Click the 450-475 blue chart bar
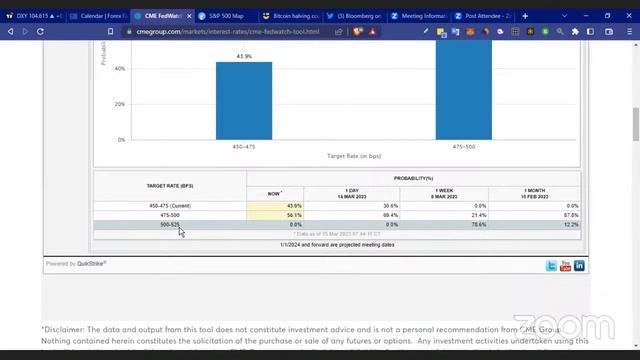Viewport: 640px width, 360px height. [244, 101]
